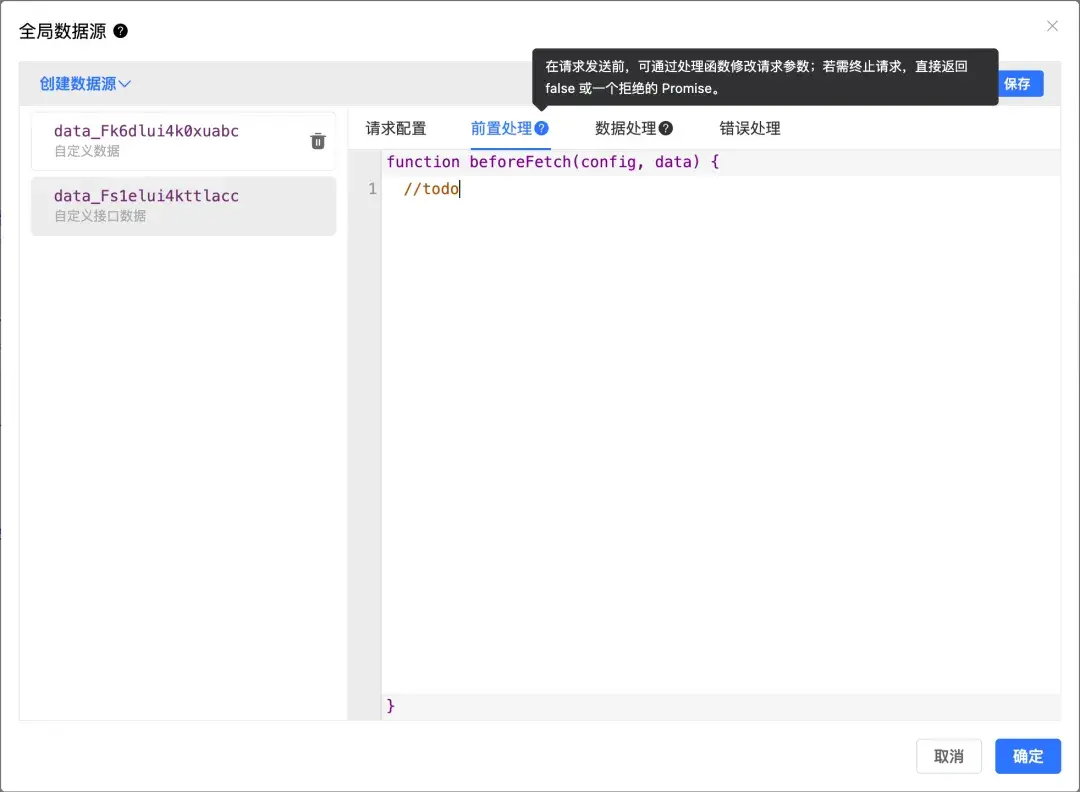Click the question mark icon next to 前置处理
1080x792 pixels.
pyautogui.click(x=541, y=128)
